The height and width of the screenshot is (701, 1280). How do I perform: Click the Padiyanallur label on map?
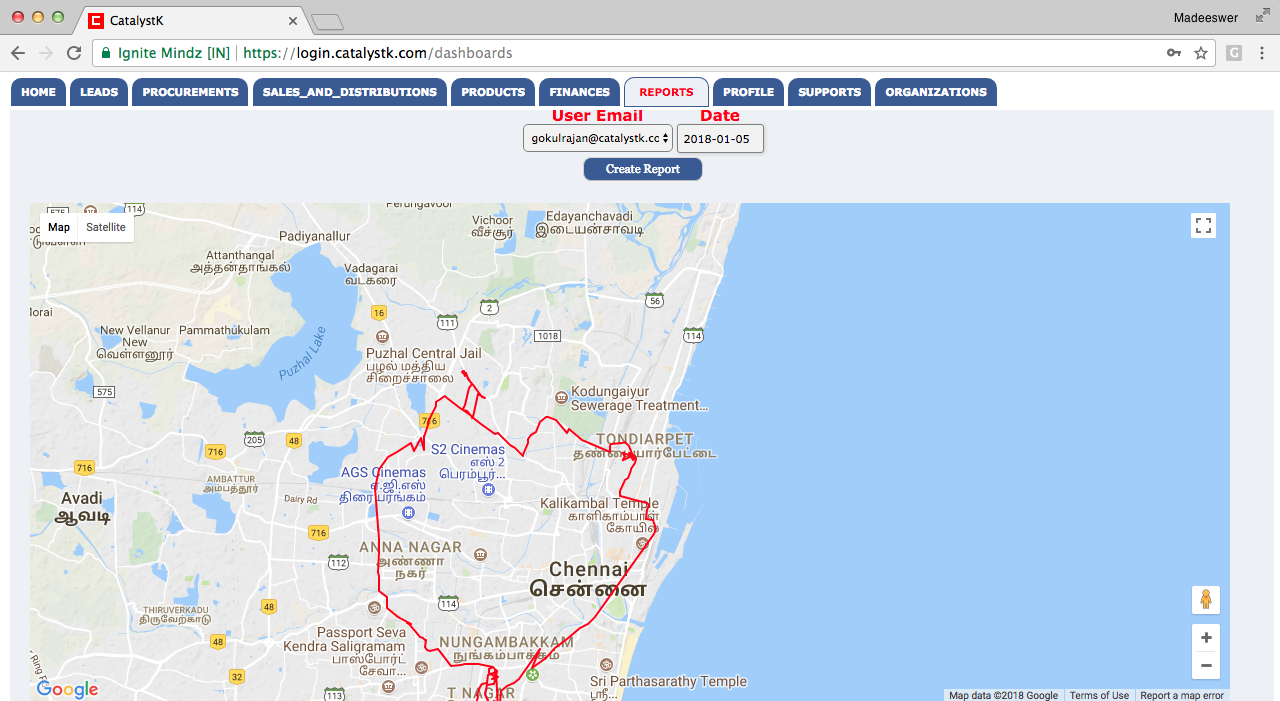click(x=316, y=236)
